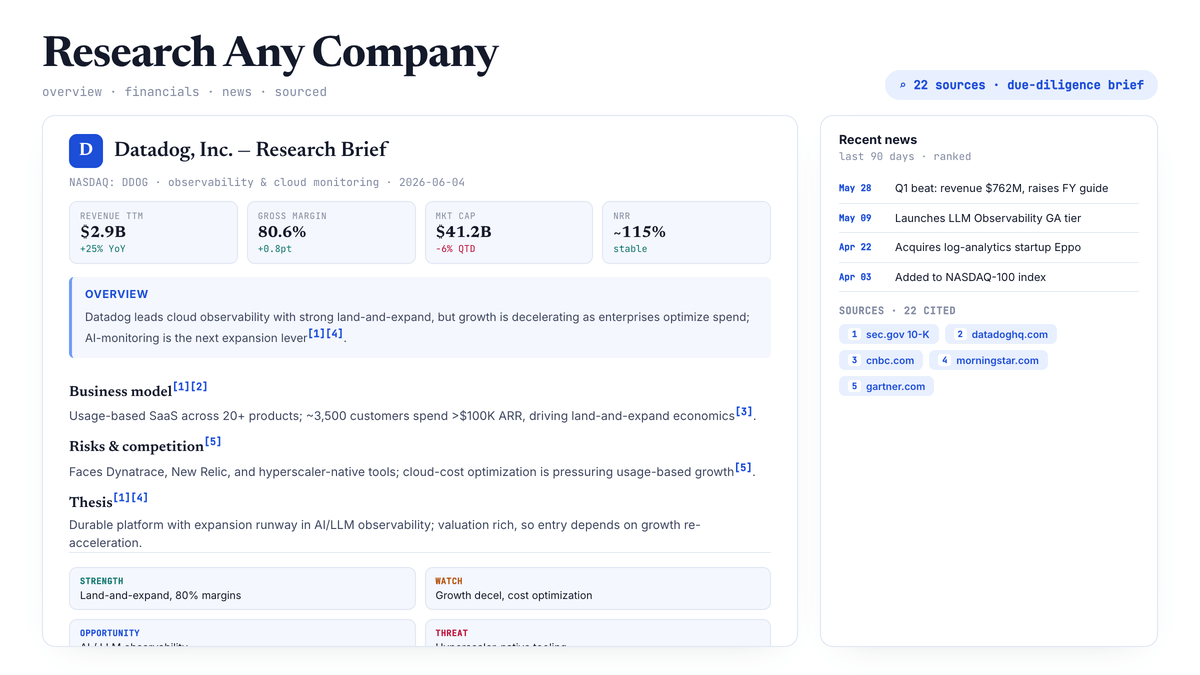This screenshot has height=675, width=1200.
Task: Click the Risks & competition section heading
Action: [x=136, y=446]
